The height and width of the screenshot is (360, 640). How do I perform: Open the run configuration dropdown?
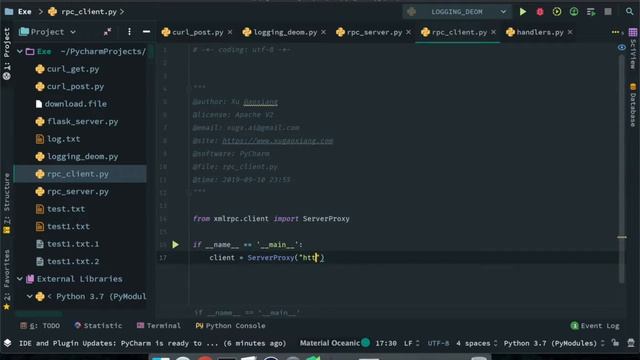click(457, 12)
